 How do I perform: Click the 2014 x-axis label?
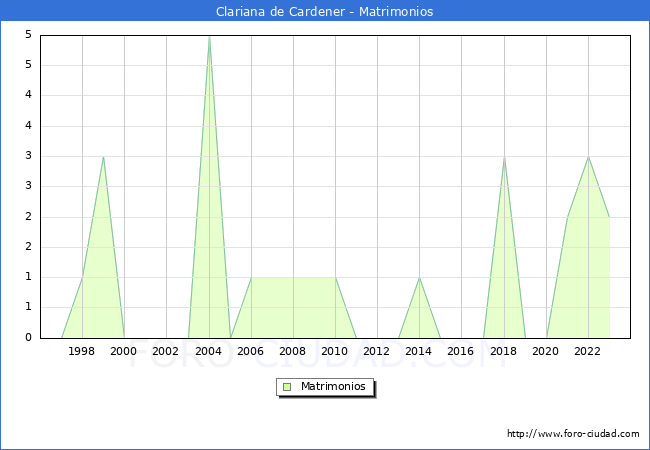point(418,351)
